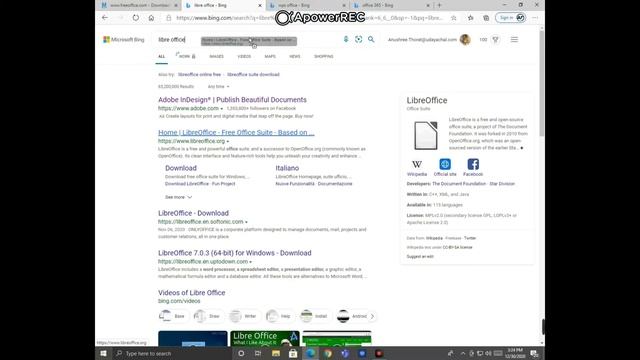Click libreoffice suite download suggestion
The height and width of the screenshot is (360, 640).
pyautogui.click(x=253, y=75)
